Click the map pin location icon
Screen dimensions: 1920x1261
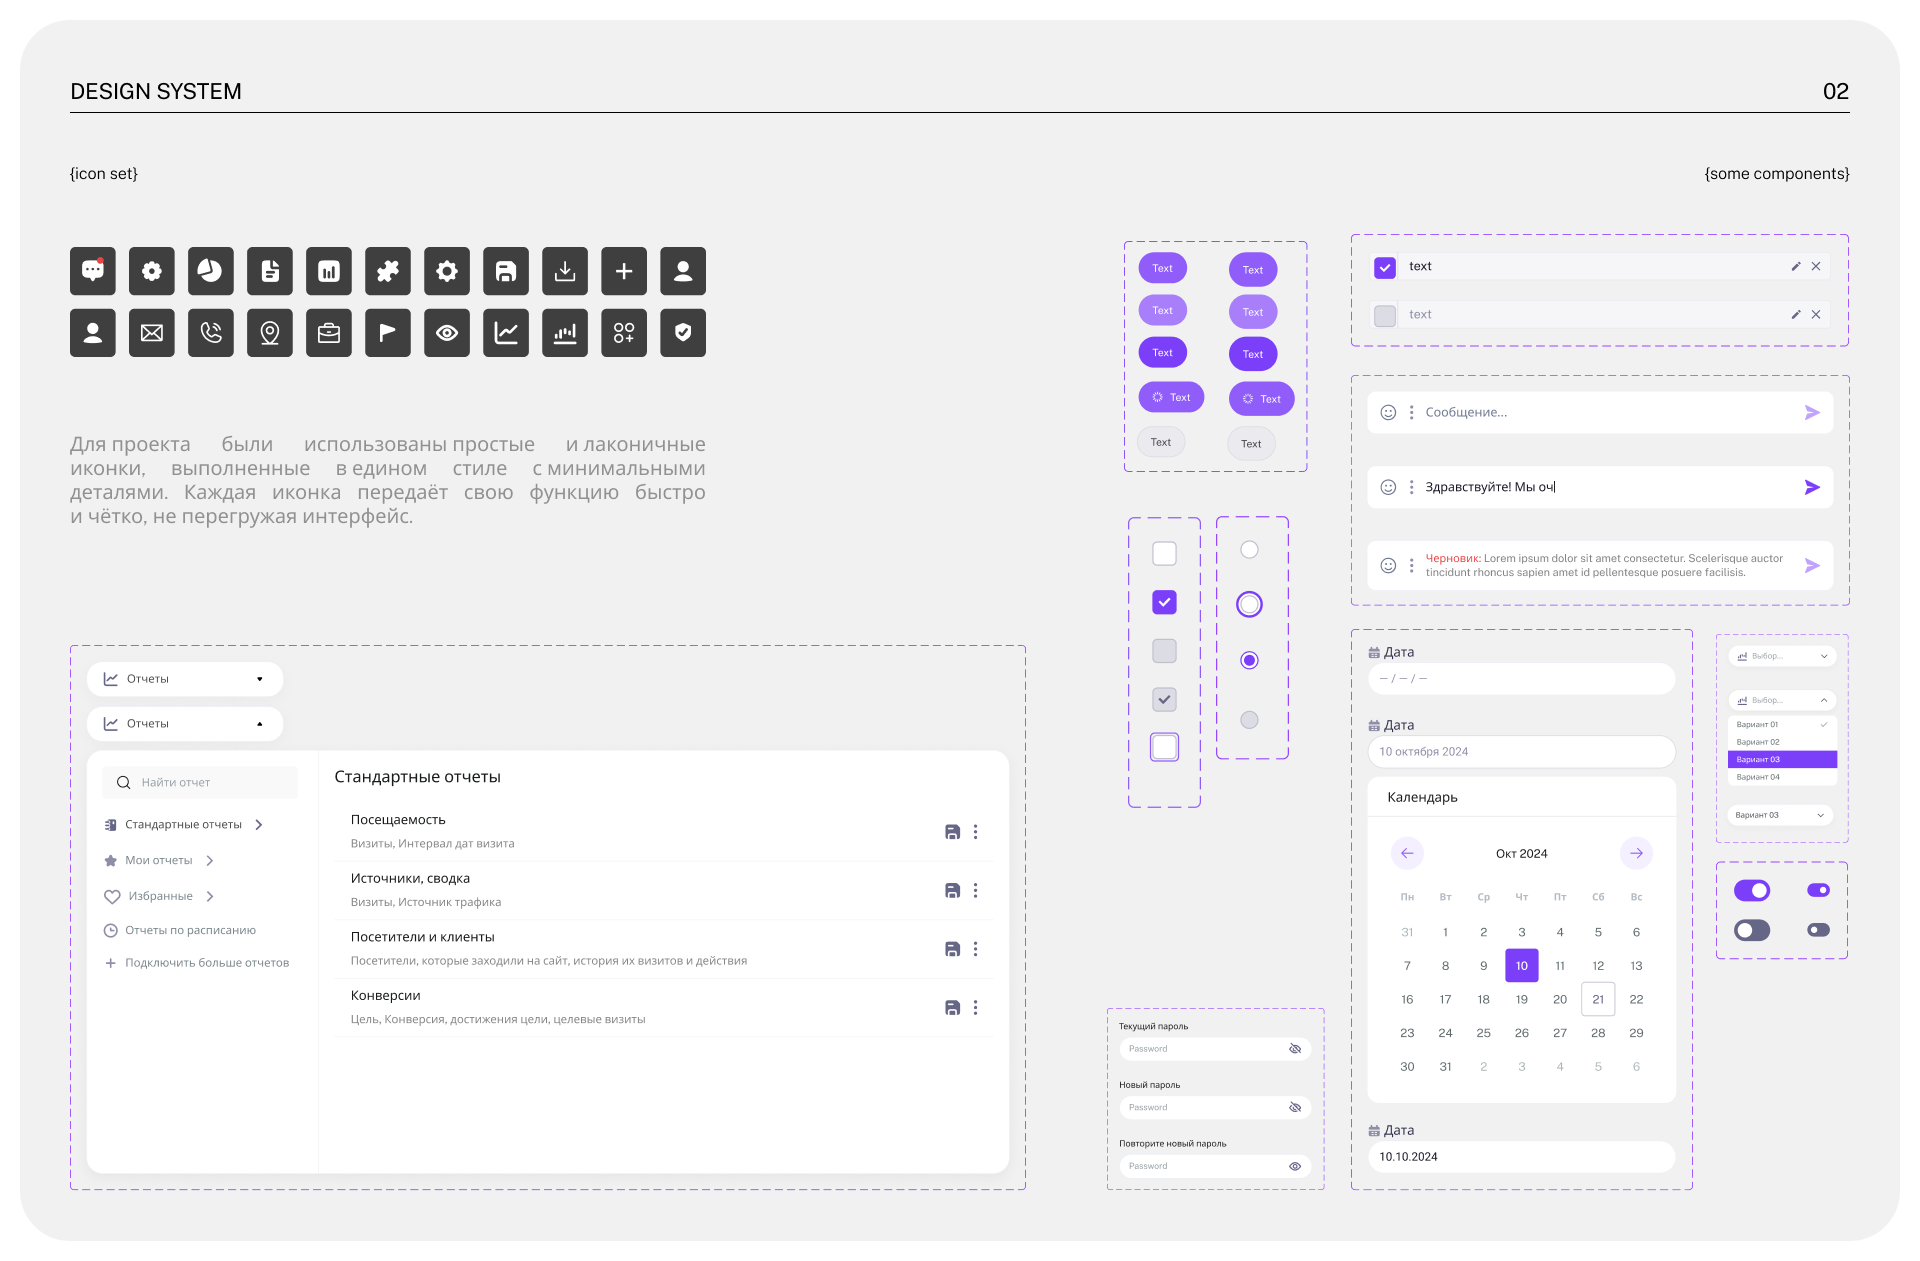pyautogui.click(x=270, y=333)
